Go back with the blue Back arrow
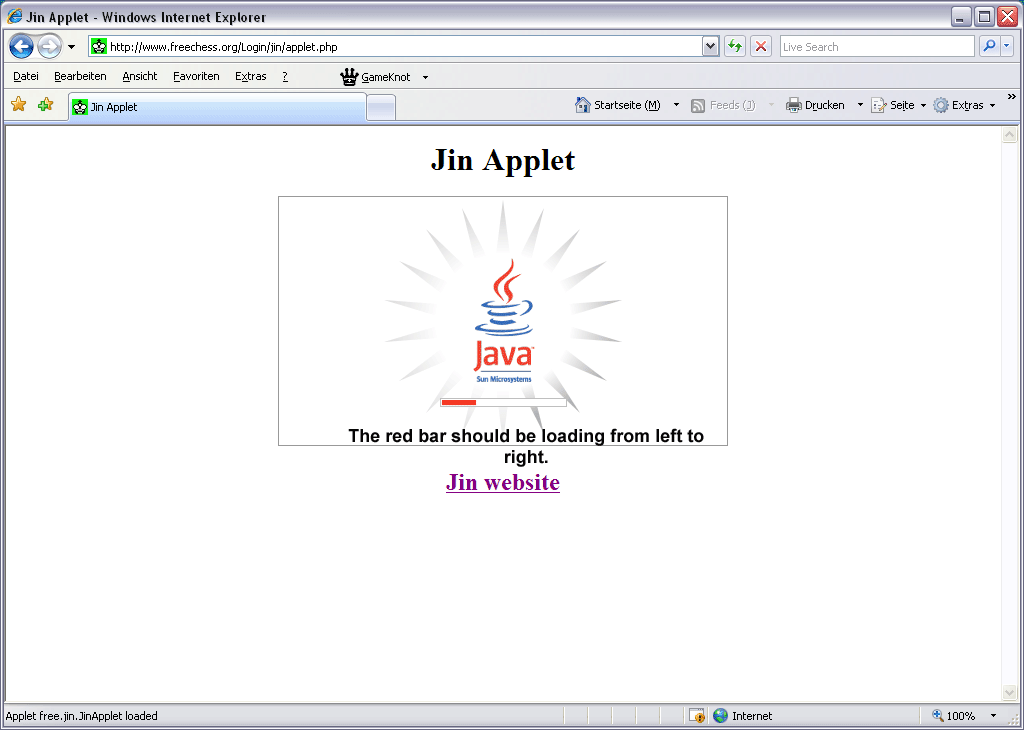This screenshot has height=730, width=1024. click(x=21, y=46)
